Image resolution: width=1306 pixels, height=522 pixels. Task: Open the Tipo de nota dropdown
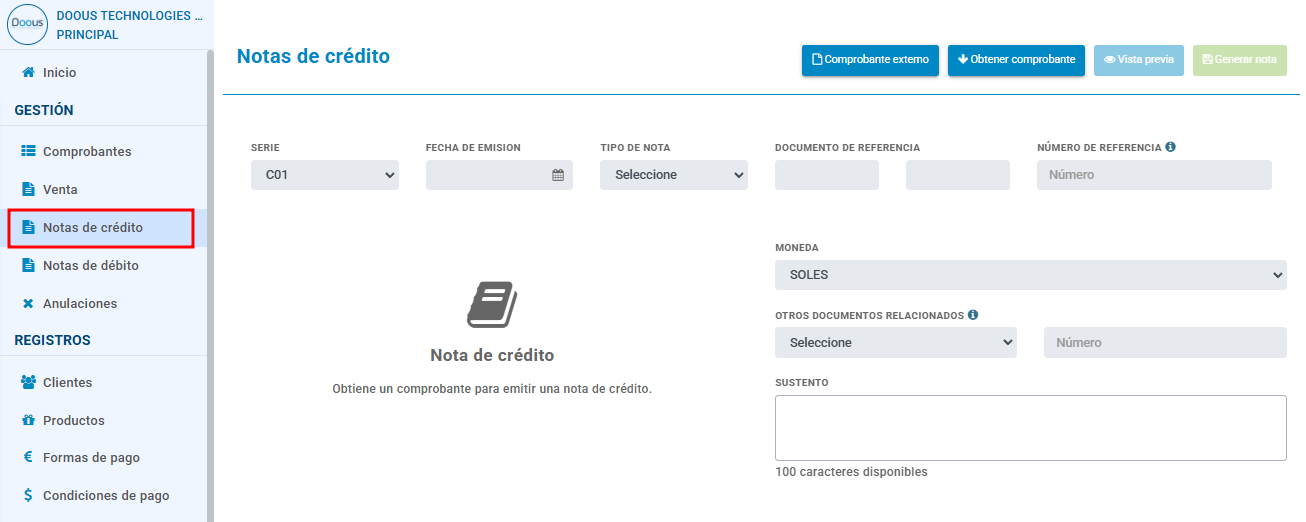(674, 175)
